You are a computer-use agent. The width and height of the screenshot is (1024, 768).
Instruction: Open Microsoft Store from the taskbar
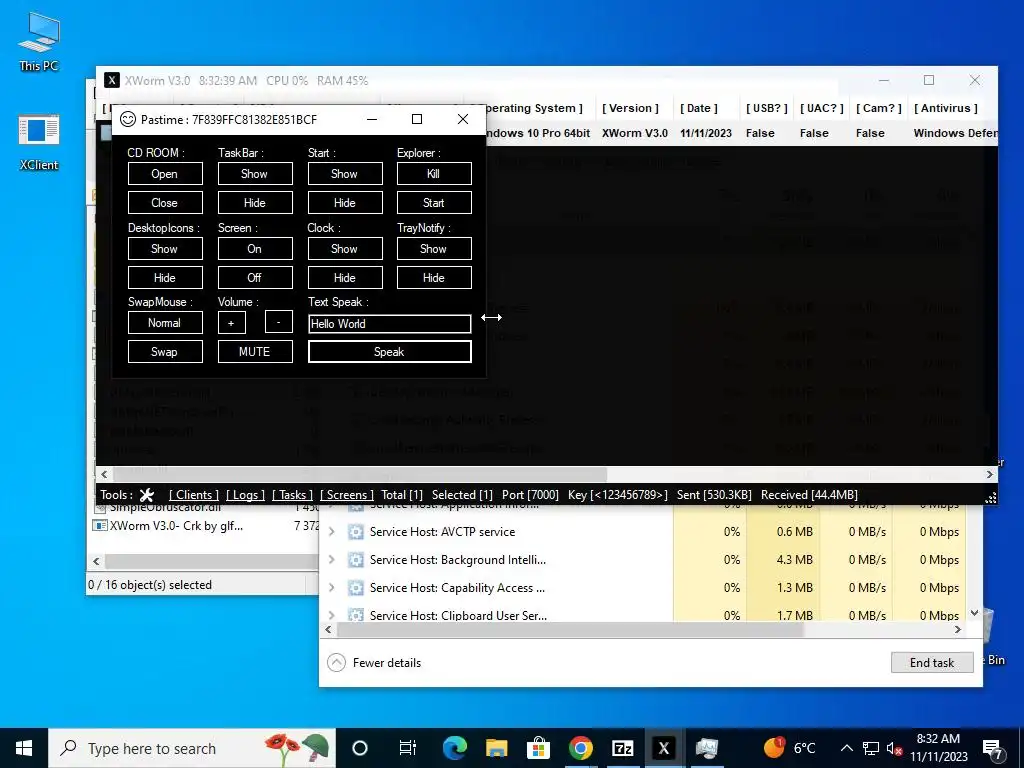point(538,748)
